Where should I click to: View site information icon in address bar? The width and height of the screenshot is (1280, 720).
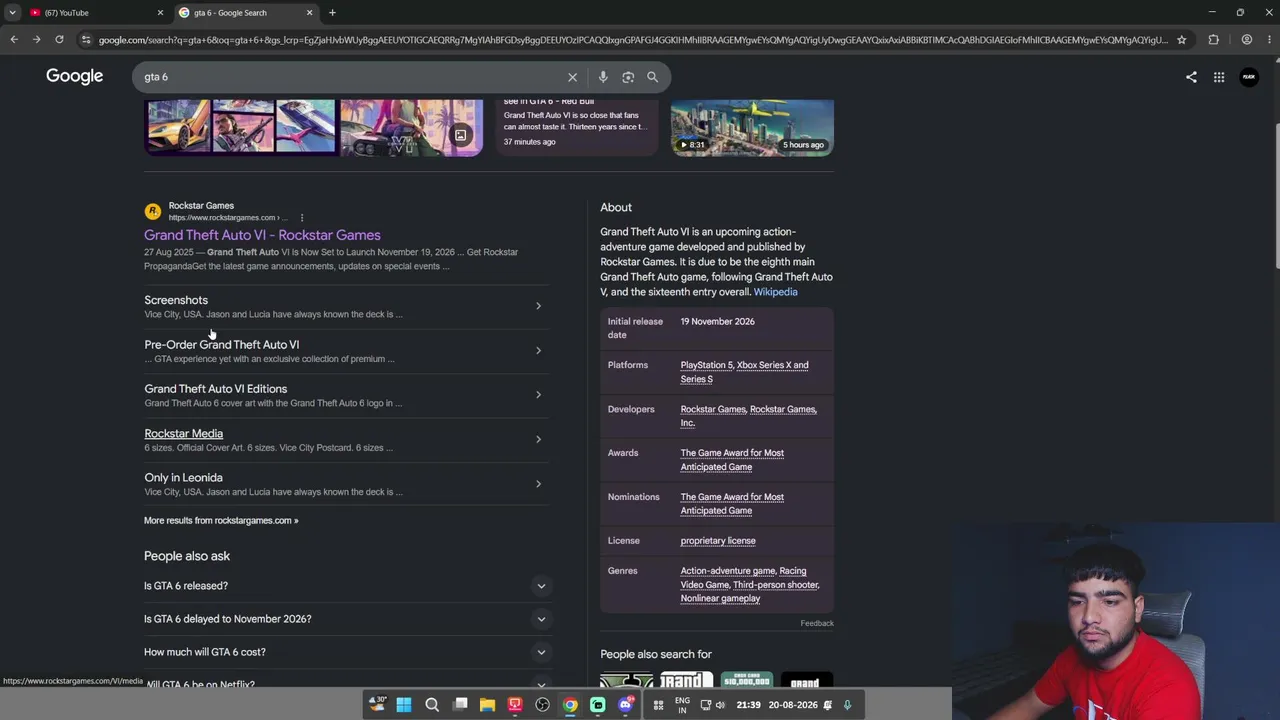pyautogui.click(x=86, y=40)
